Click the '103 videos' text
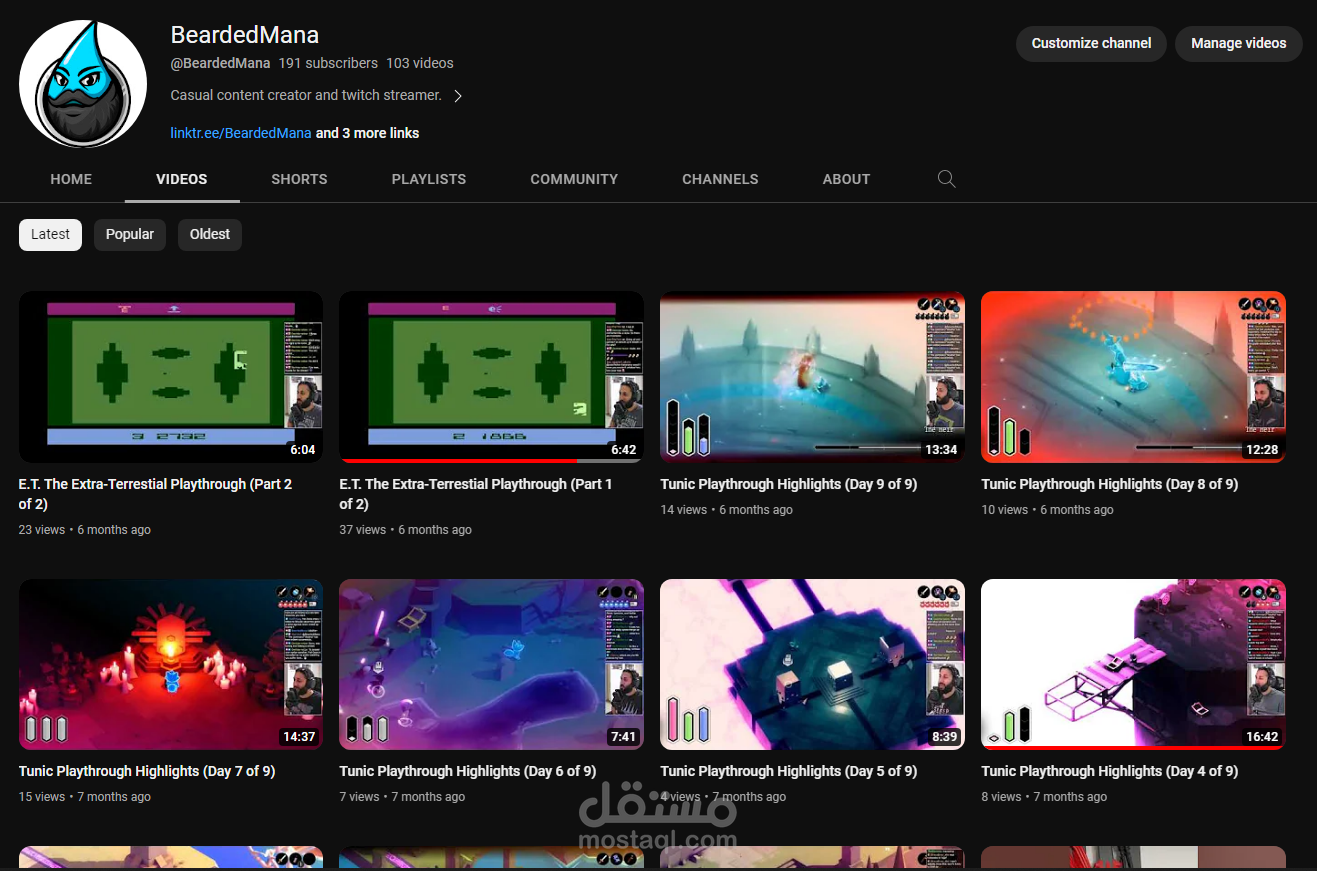Viewport: 1317px width, 871px height. tap(420, 63)
